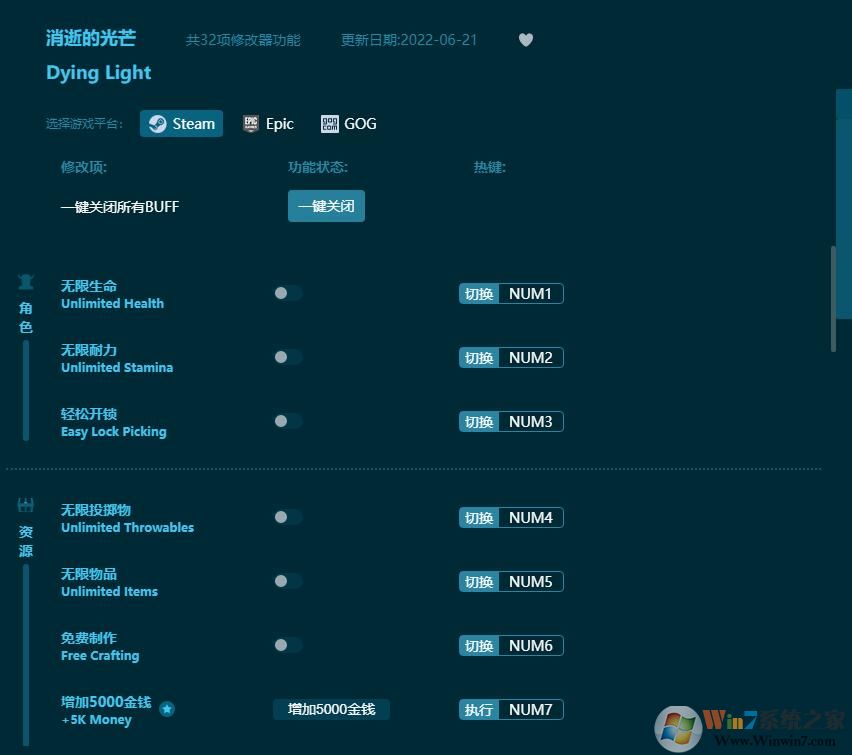Turn on the Free Crafting toggle
Viewport: 852px width, 755px height.
coord(288,645)
